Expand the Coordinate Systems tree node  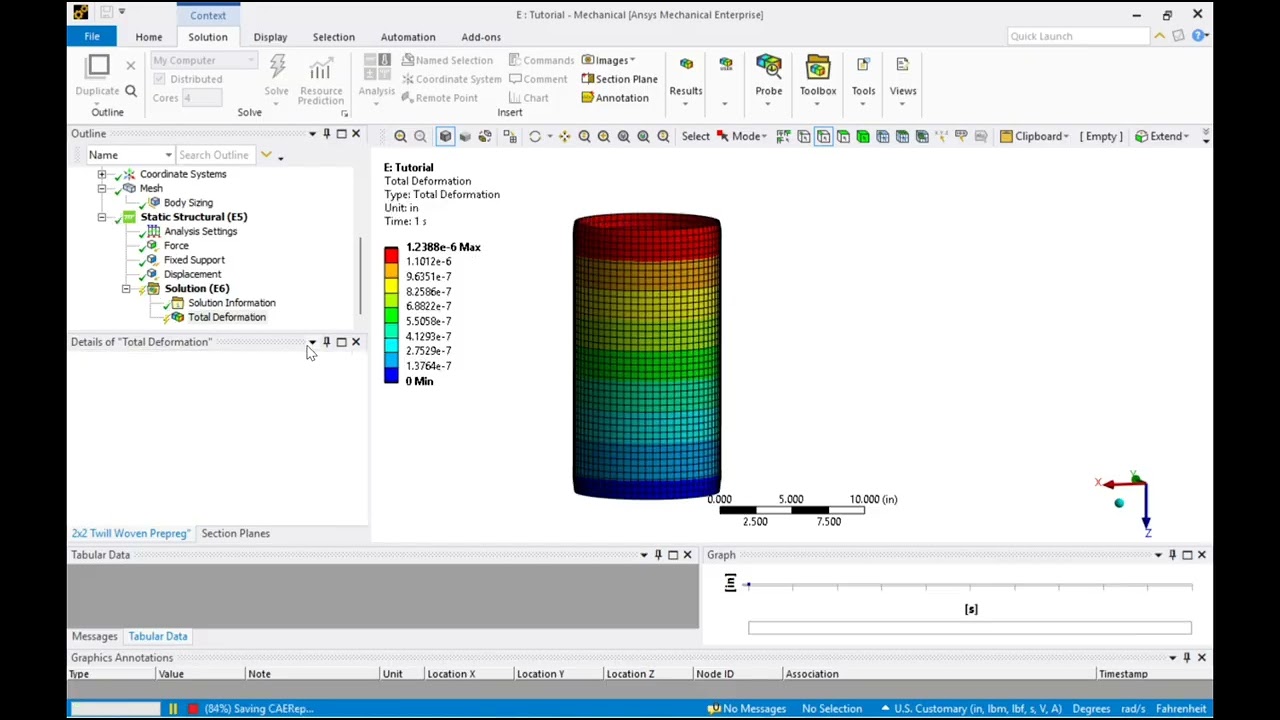pos(102,174)
